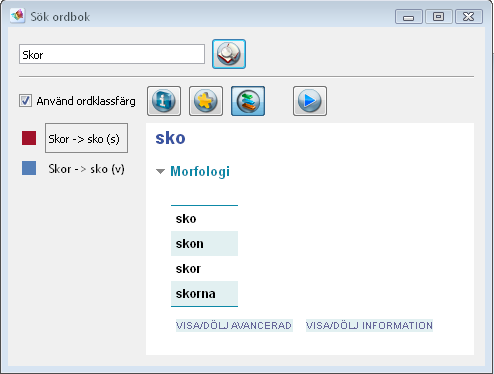The image size is (494, 374).
Task: Maximize the Sök ordbok window
Action: (x=438, y=17)
